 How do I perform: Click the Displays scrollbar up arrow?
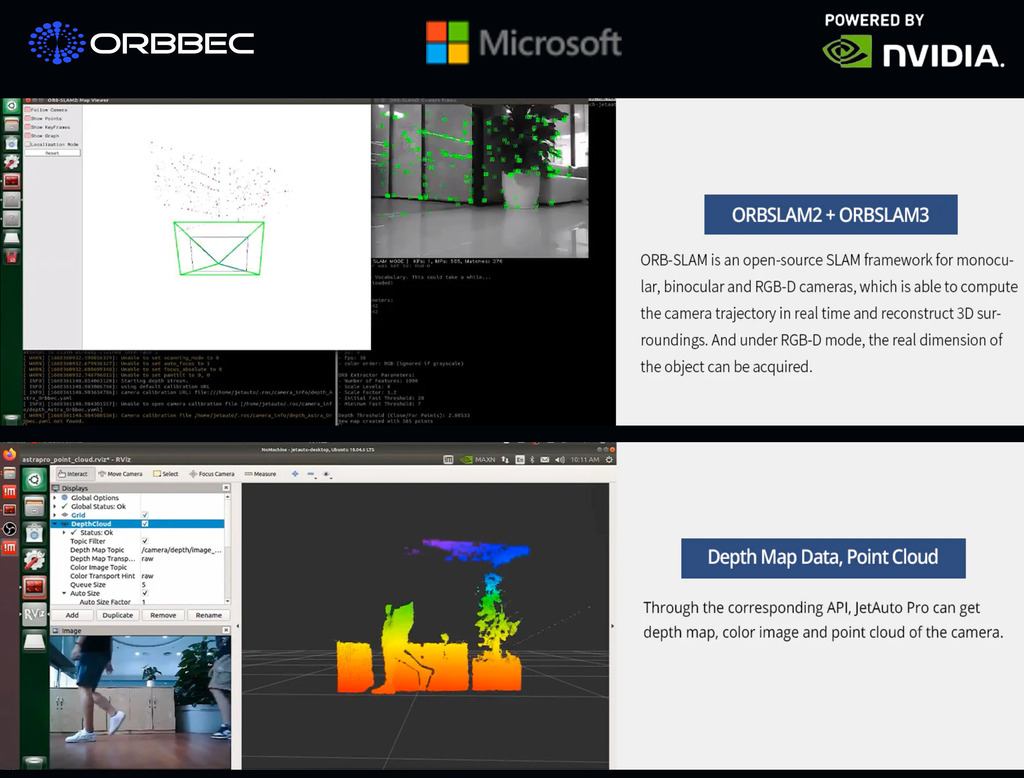tap(227, 497)
